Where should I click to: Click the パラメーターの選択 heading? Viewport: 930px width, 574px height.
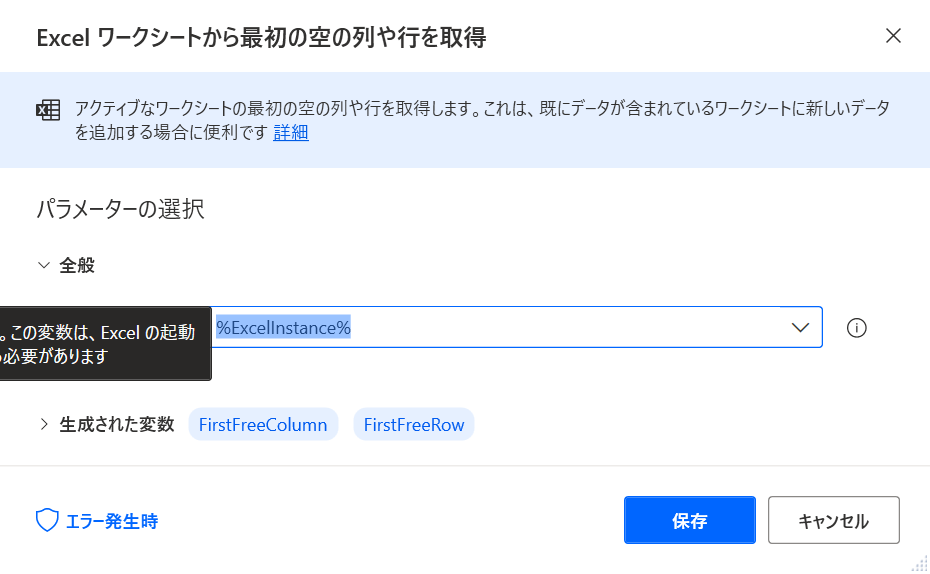pyautogui.click(x=120, y=209)
